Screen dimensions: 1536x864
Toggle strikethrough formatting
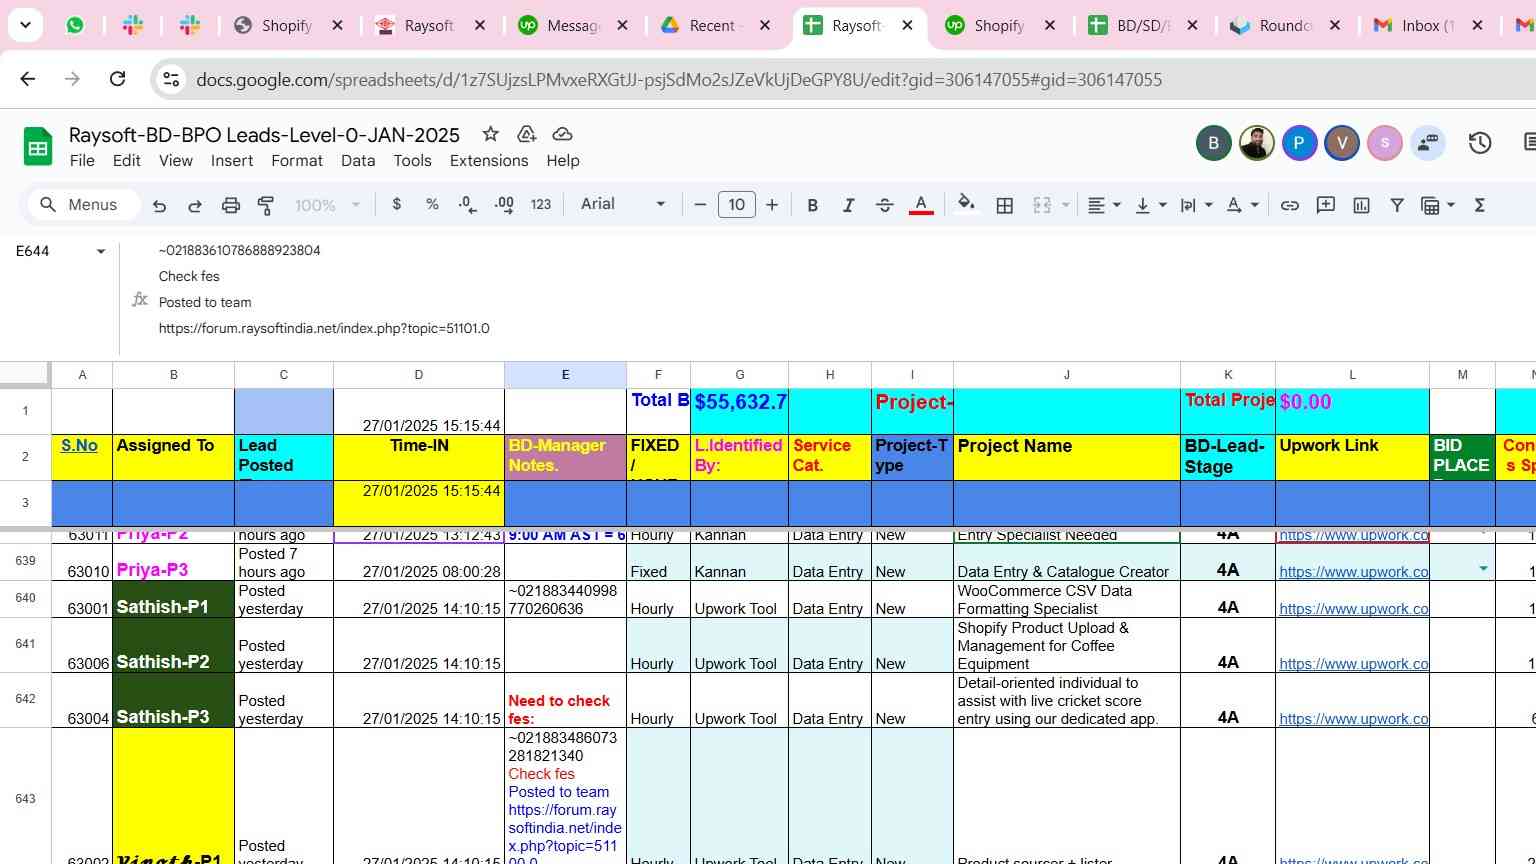point(884,205)
